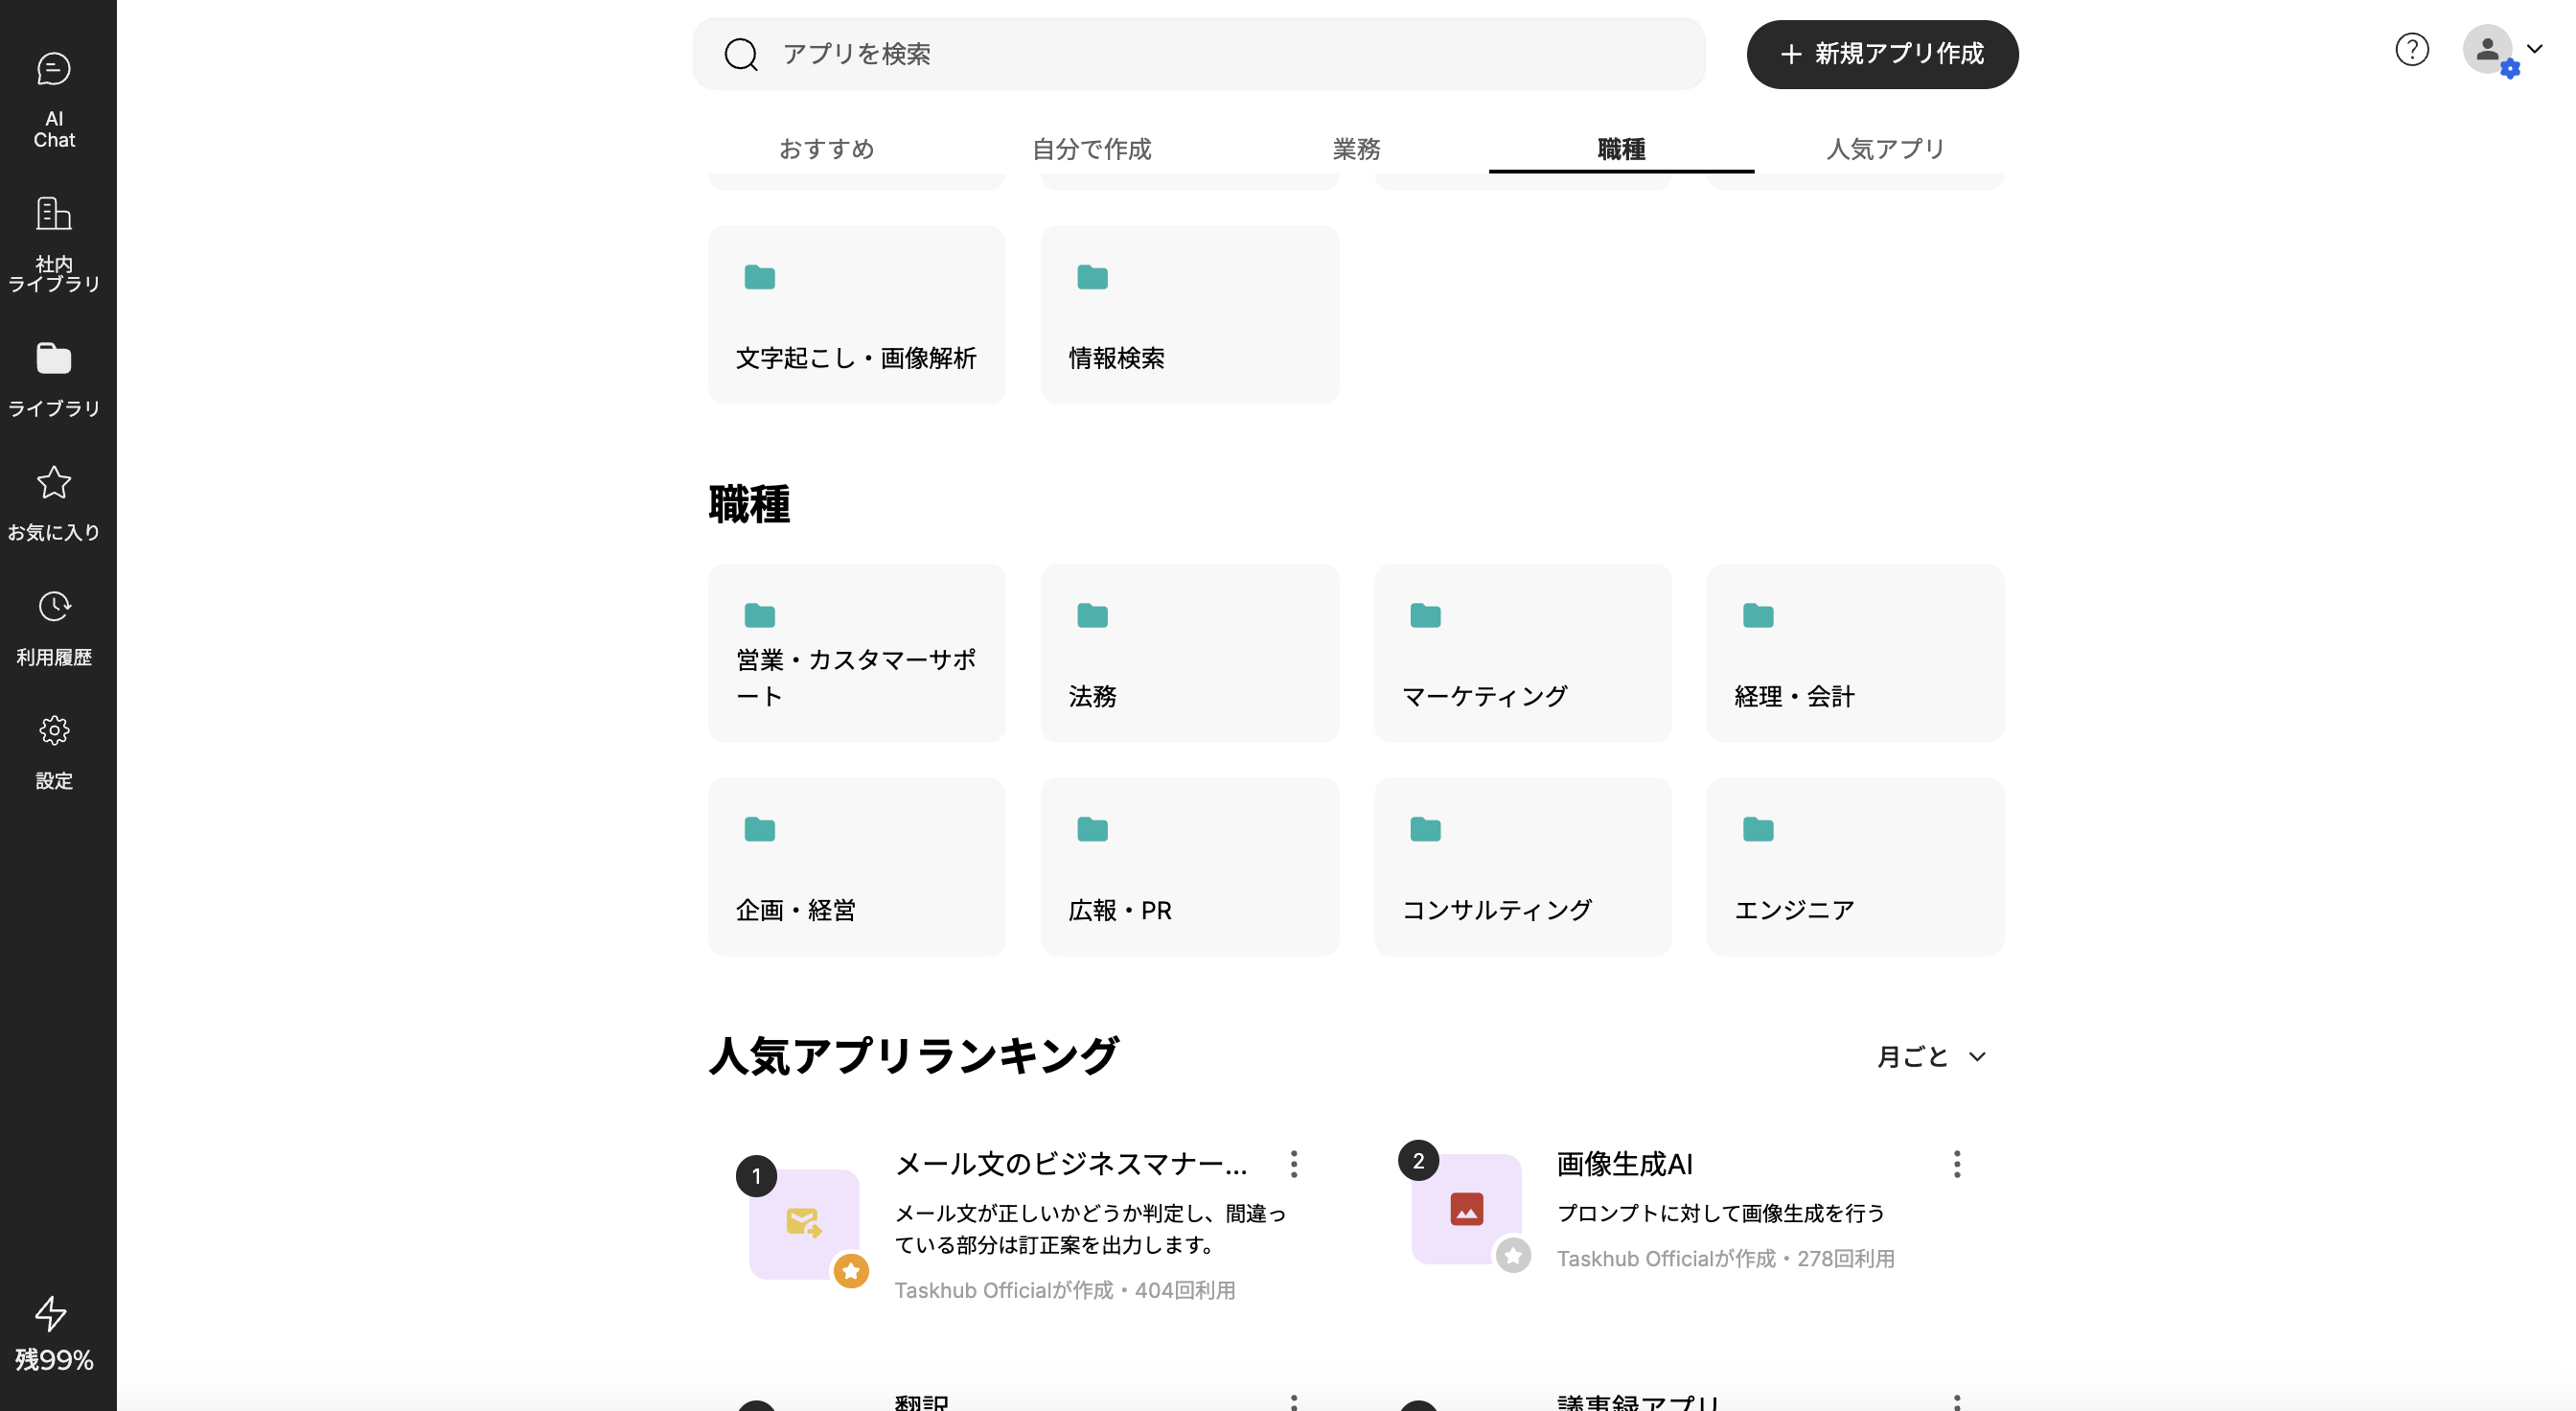The image size is (2576, 1411).
Task: Click the 新規アプリ作成 button
Action: coord(1882,54)
